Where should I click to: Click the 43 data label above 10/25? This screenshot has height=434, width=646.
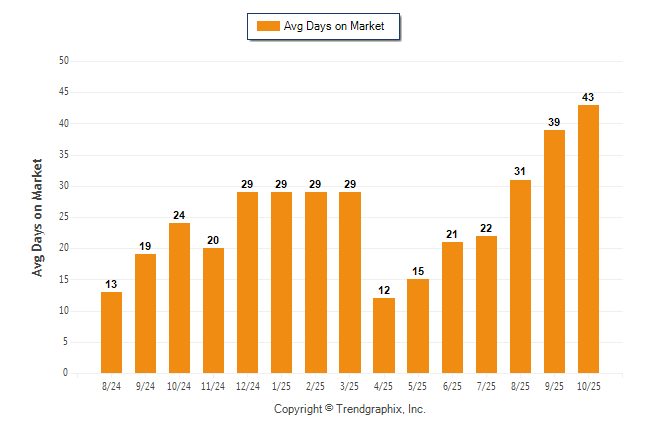click(588, 97)
